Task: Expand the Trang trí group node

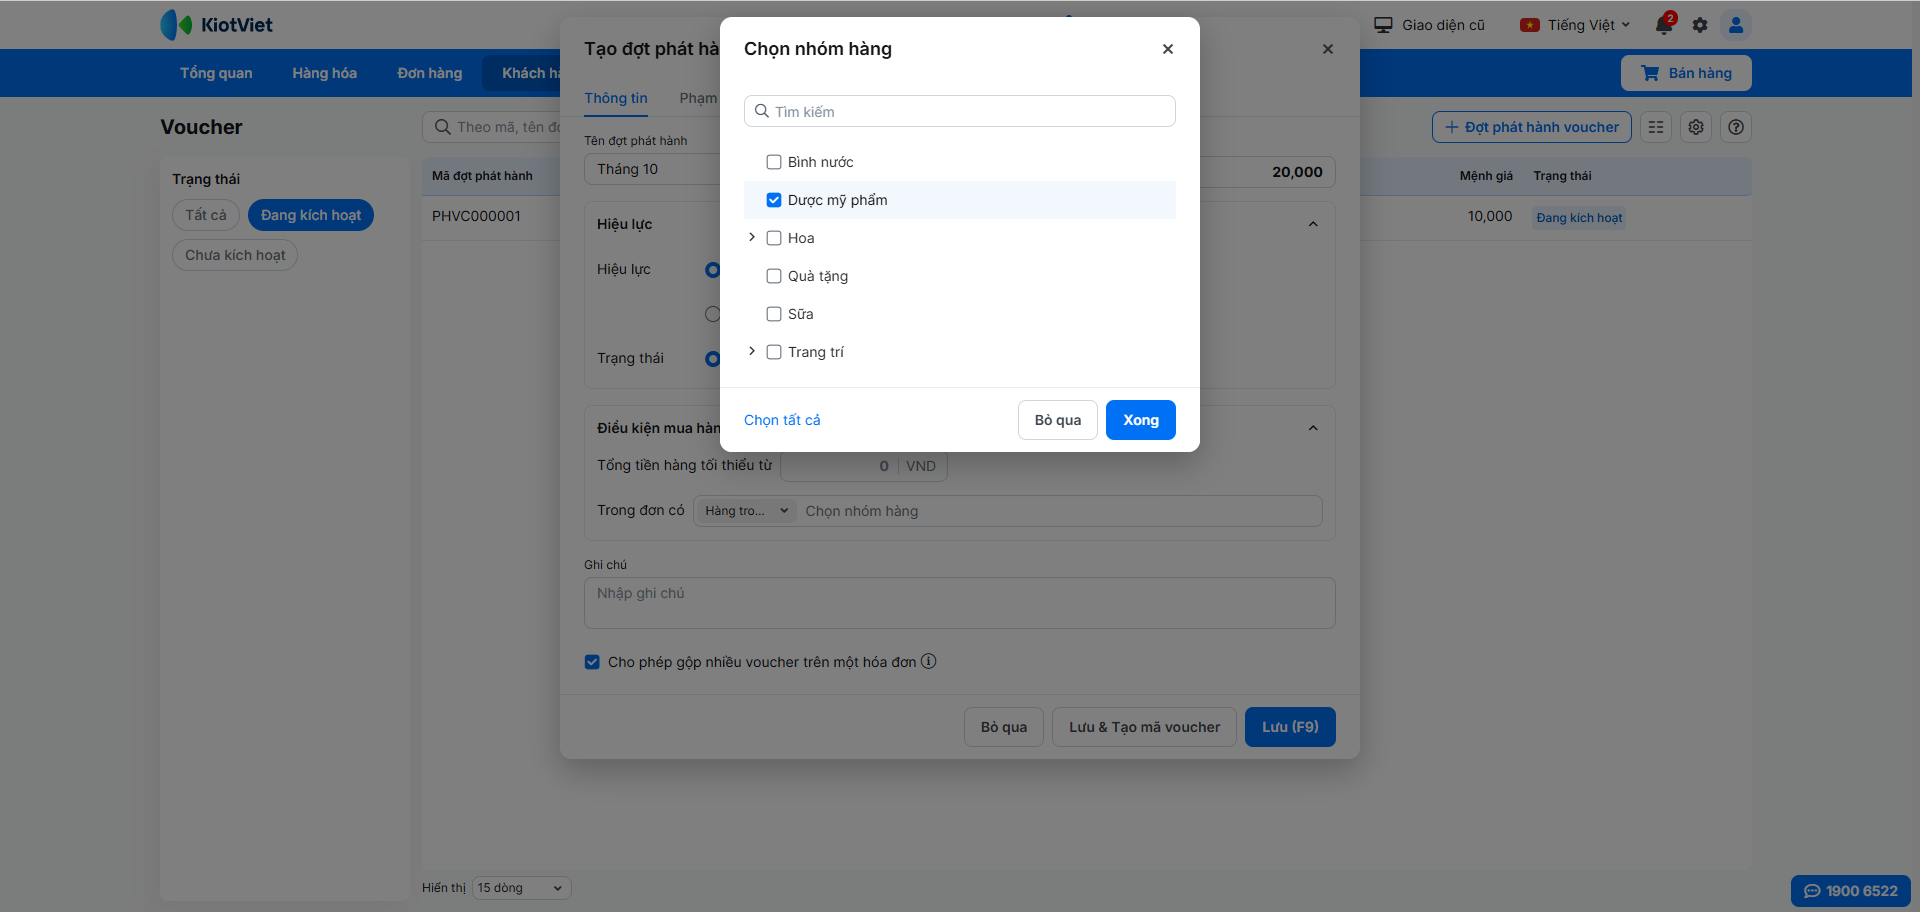Action: 752,352
